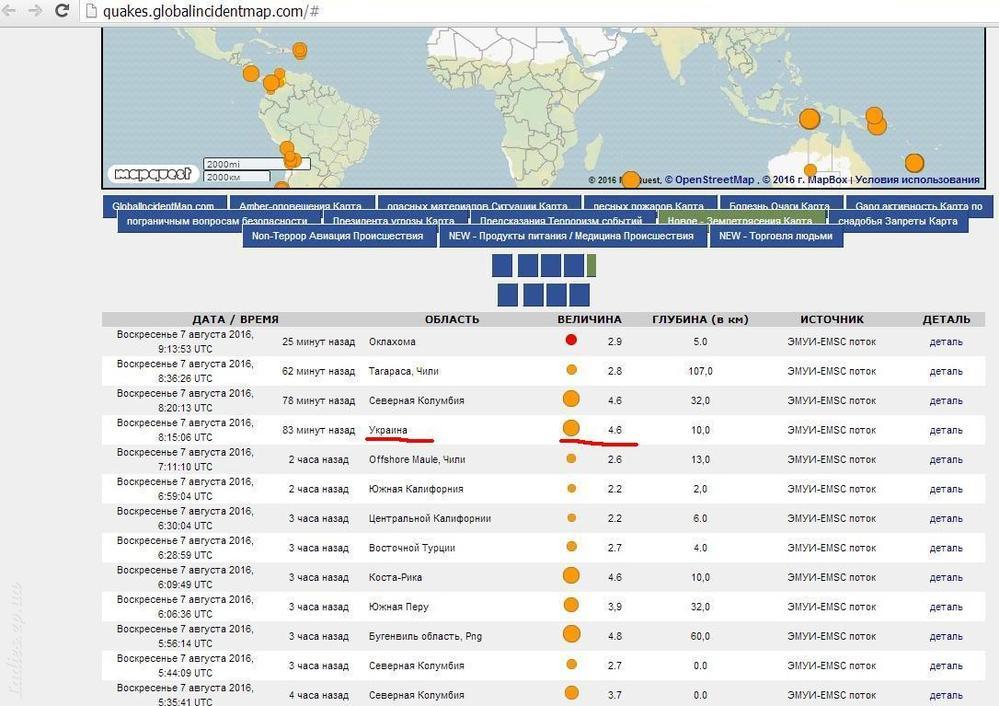Open the Условия использования link

tap(917, 180)
